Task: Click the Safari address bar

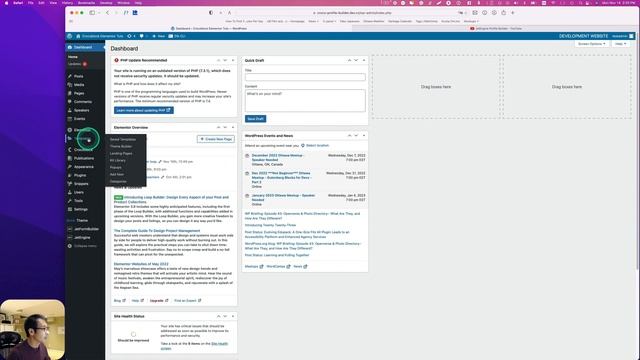Action: point(352,13)
